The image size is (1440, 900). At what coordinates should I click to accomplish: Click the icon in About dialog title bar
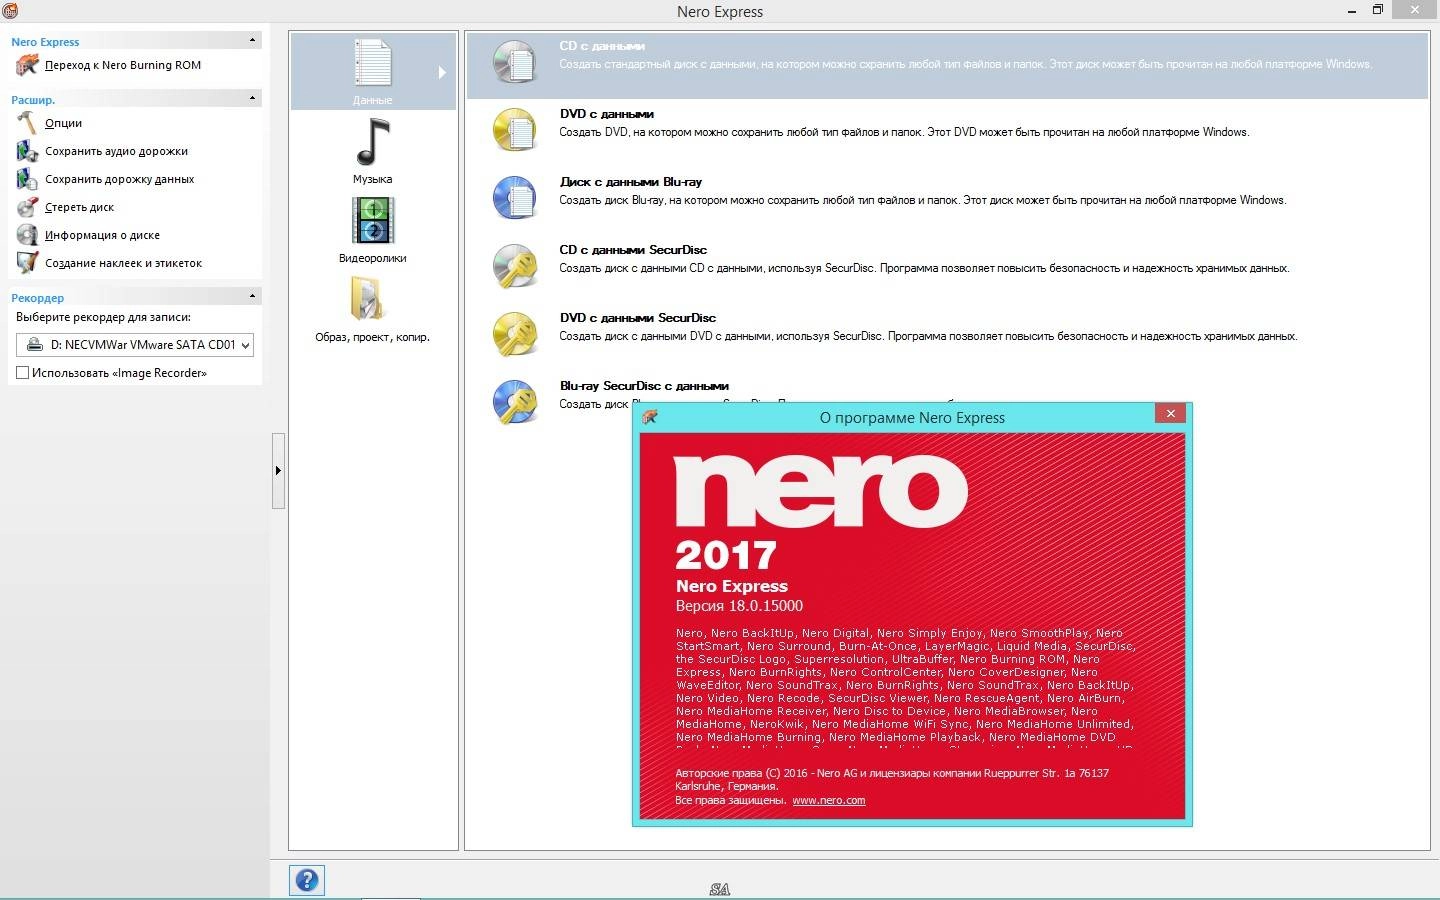point(650,417)
